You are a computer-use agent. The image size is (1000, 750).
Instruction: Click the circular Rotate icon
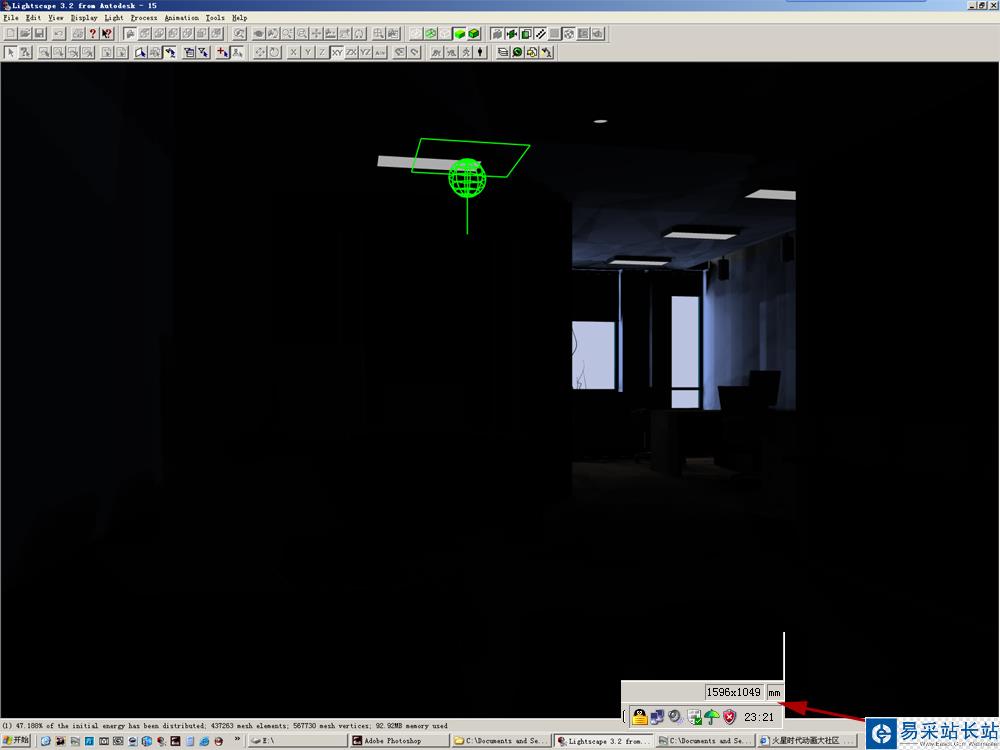point(274,52)
